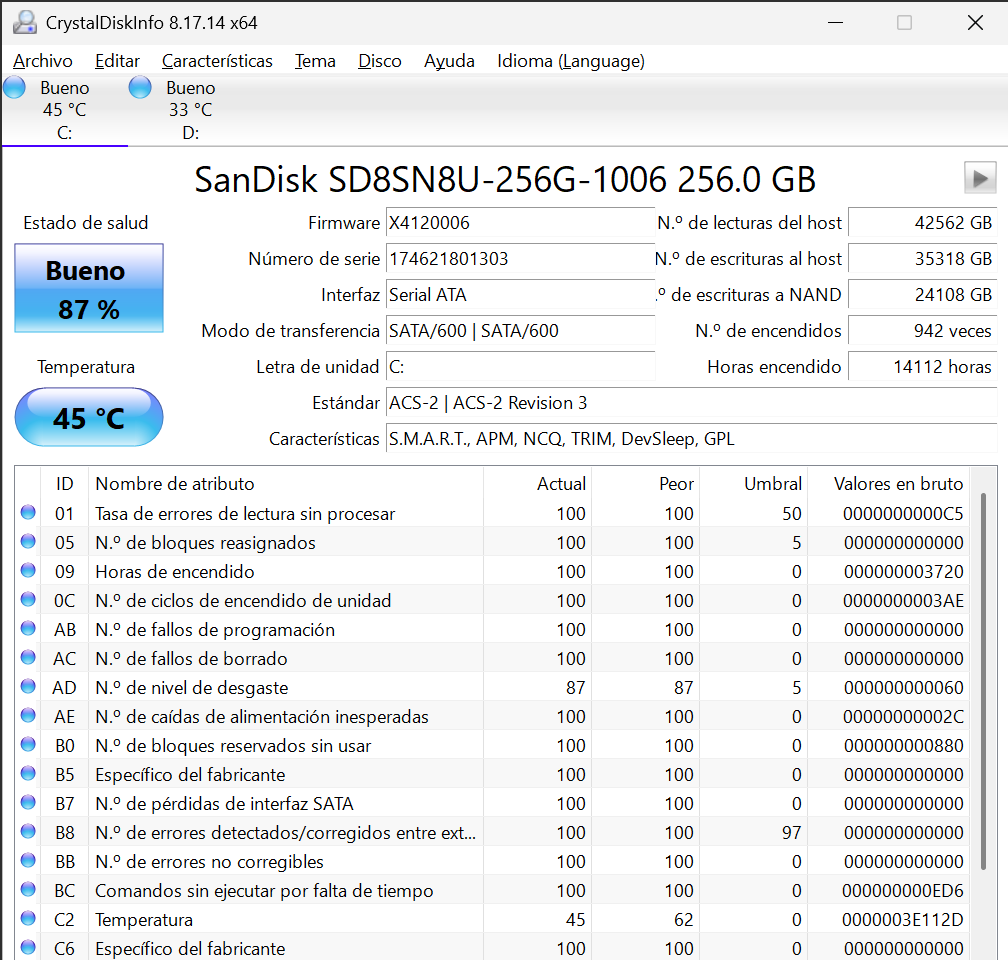The height and width of the screenshot is (960, 1008).
Task: Click status icon for wear level row AD
Action: [28, 688]
